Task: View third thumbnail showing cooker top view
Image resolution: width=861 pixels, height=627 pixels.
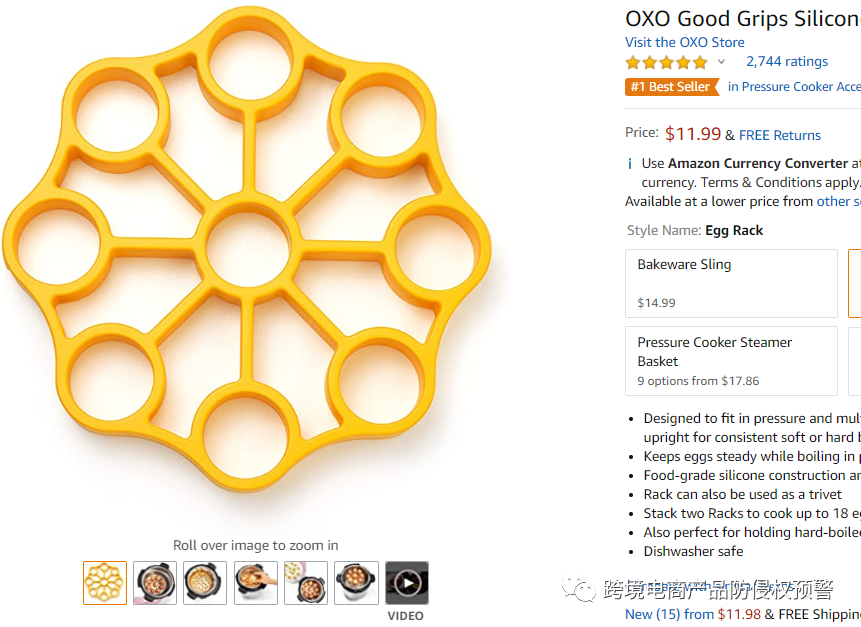Action: point(205,582)
